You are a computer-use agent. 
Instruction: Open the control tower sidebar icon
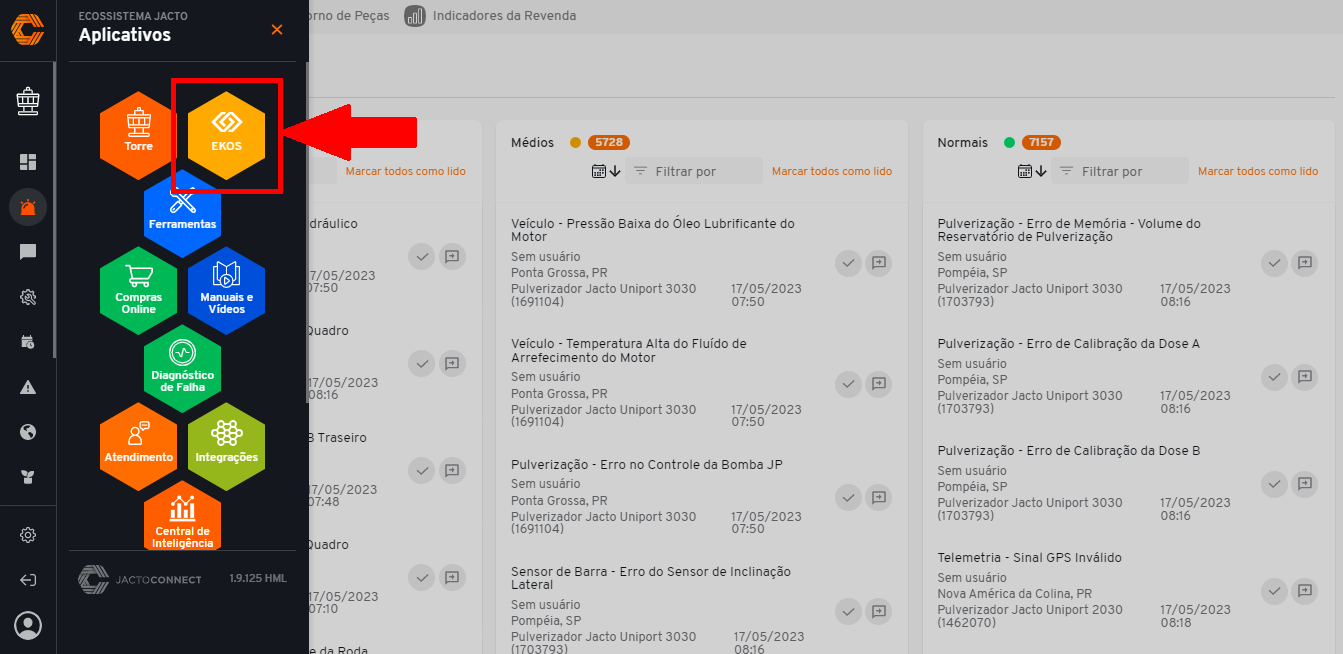click(28, 100)
